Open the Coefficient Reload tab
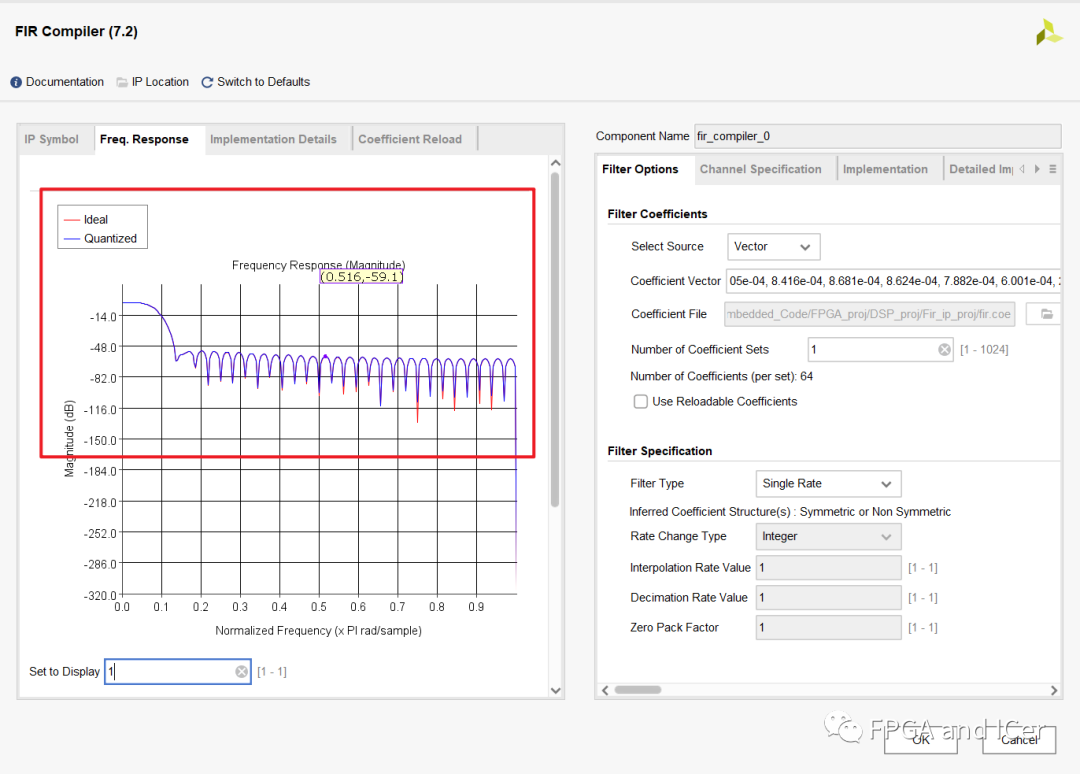This screenshot has width=1080, height=774. pyautogui.click(x=410, y=139)
